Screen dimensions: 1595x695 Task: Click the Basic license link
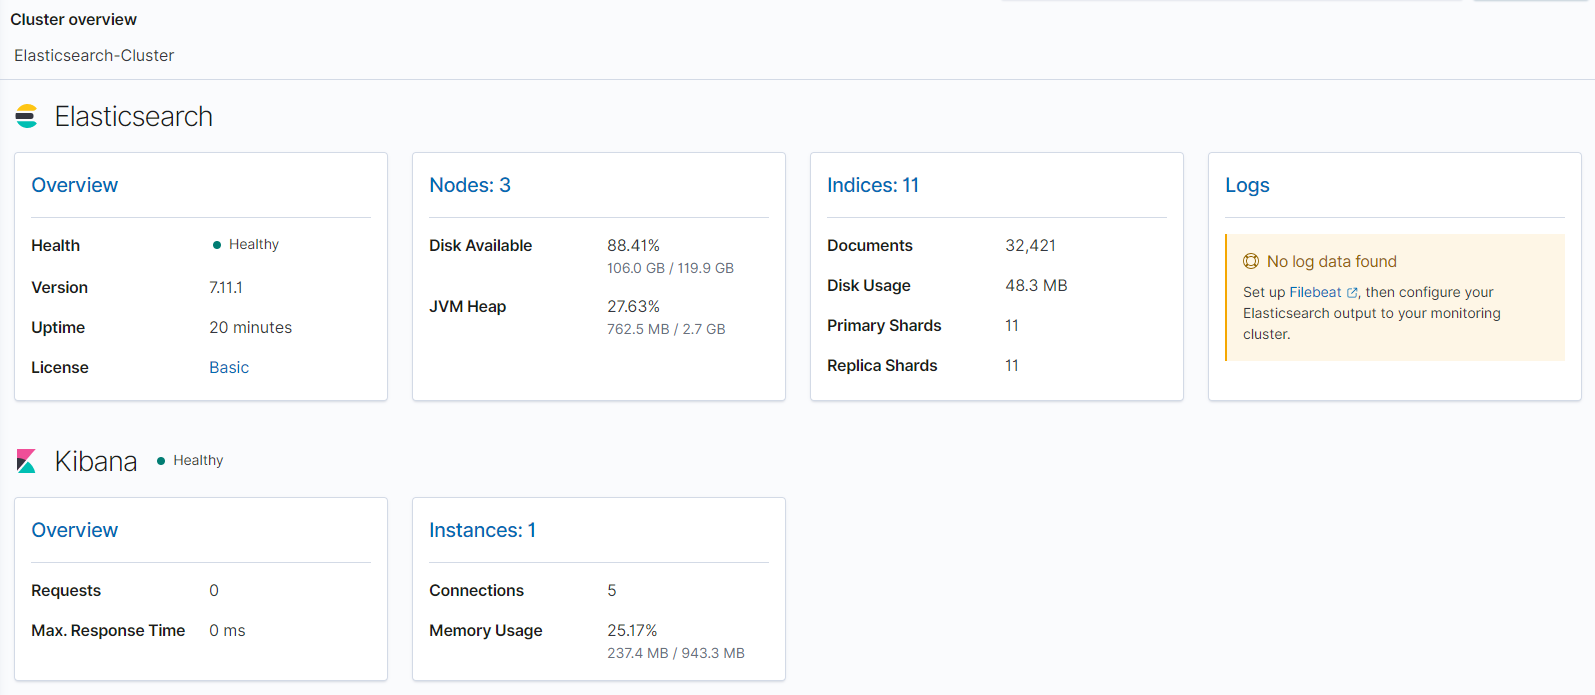[229, 367]
